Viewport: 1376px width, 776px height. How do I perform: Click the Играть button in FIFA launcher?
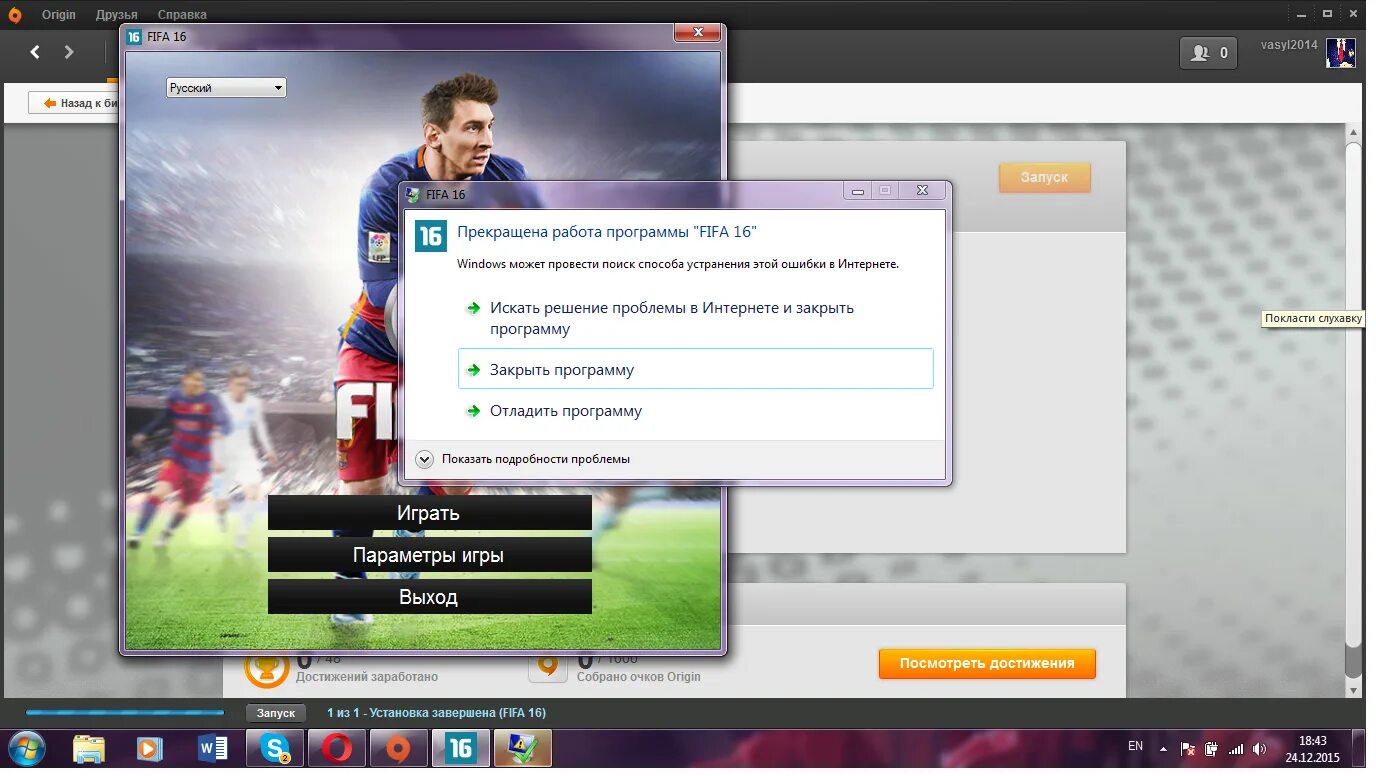click(429, 513)
